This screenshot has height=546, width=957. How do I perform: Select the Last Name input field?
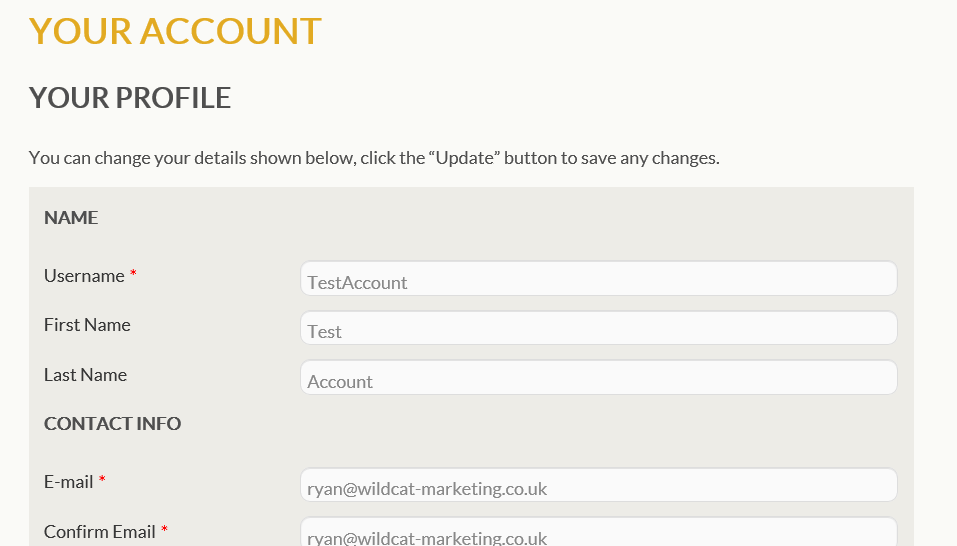click(598, 378)
